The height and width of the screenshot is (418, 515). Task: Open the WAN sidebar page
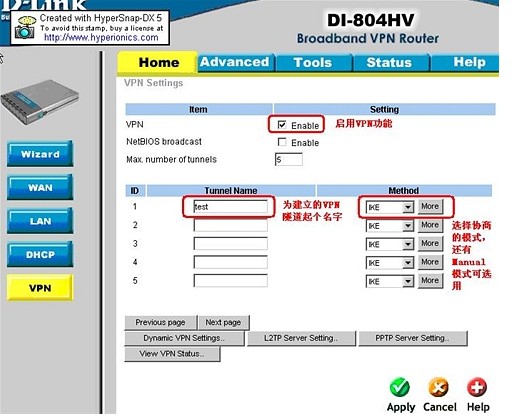(40, 187)
